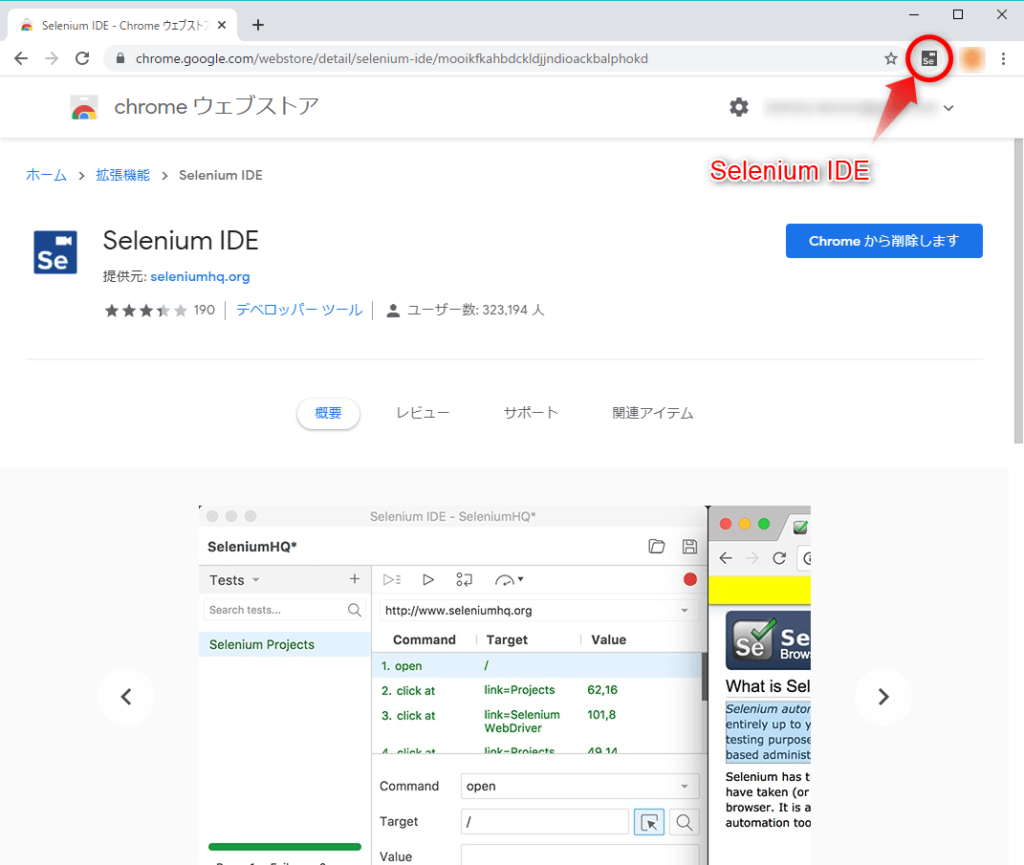Open web store settings gear

[x=739, y=107]
